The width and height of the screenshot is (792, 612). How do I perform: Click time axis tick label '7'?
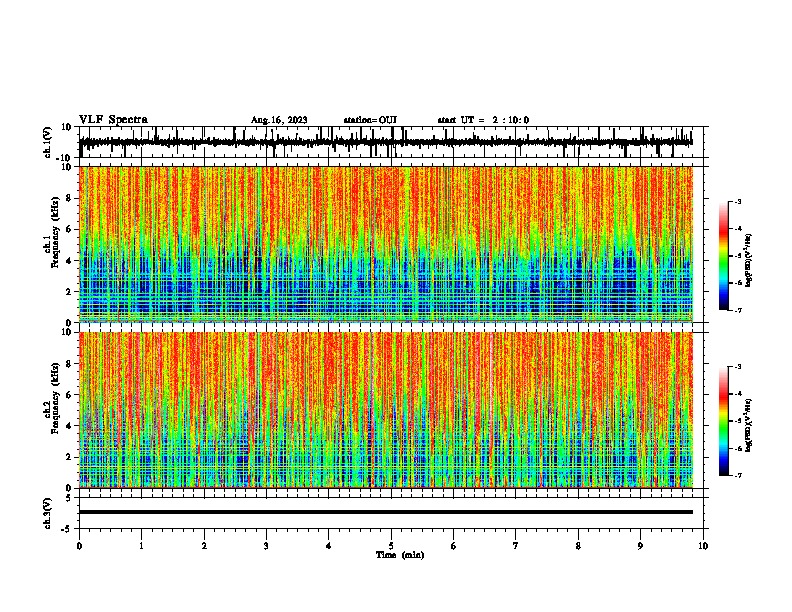(x=516, y=546)
